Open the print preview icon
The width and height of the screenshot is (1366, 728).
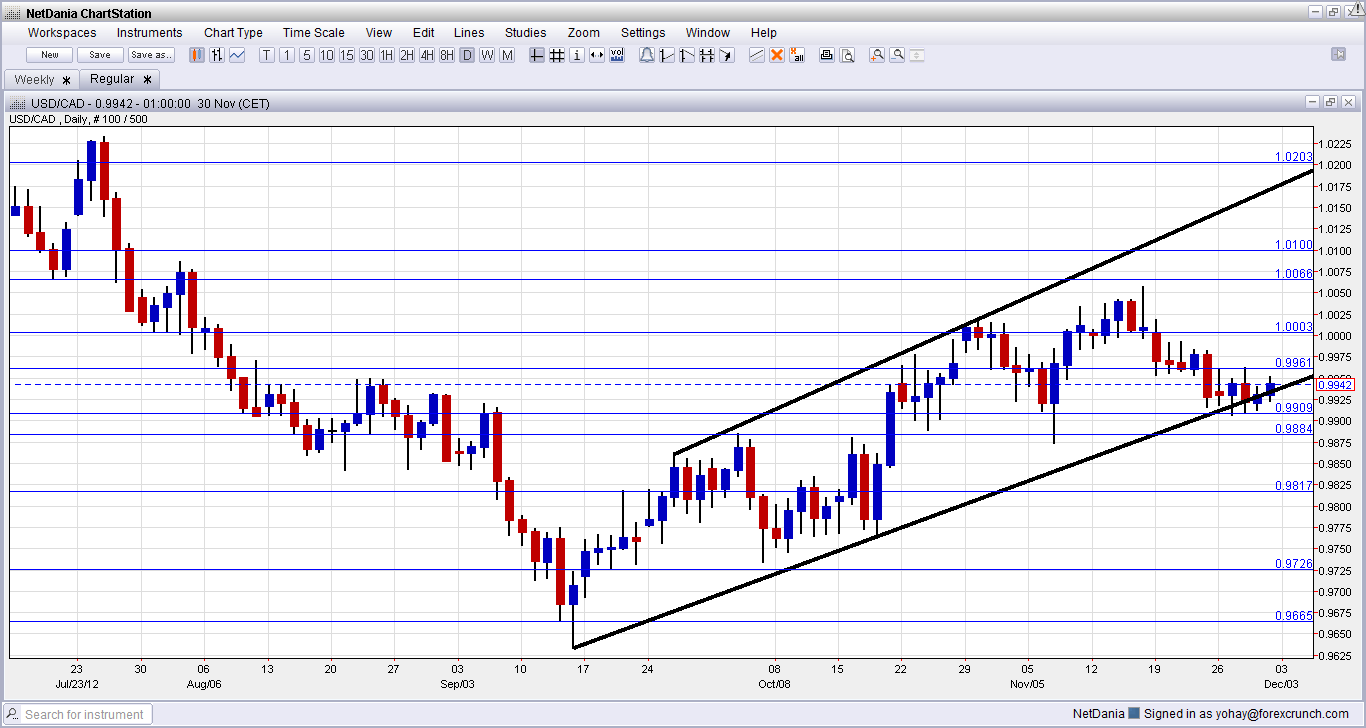(847, 55)
